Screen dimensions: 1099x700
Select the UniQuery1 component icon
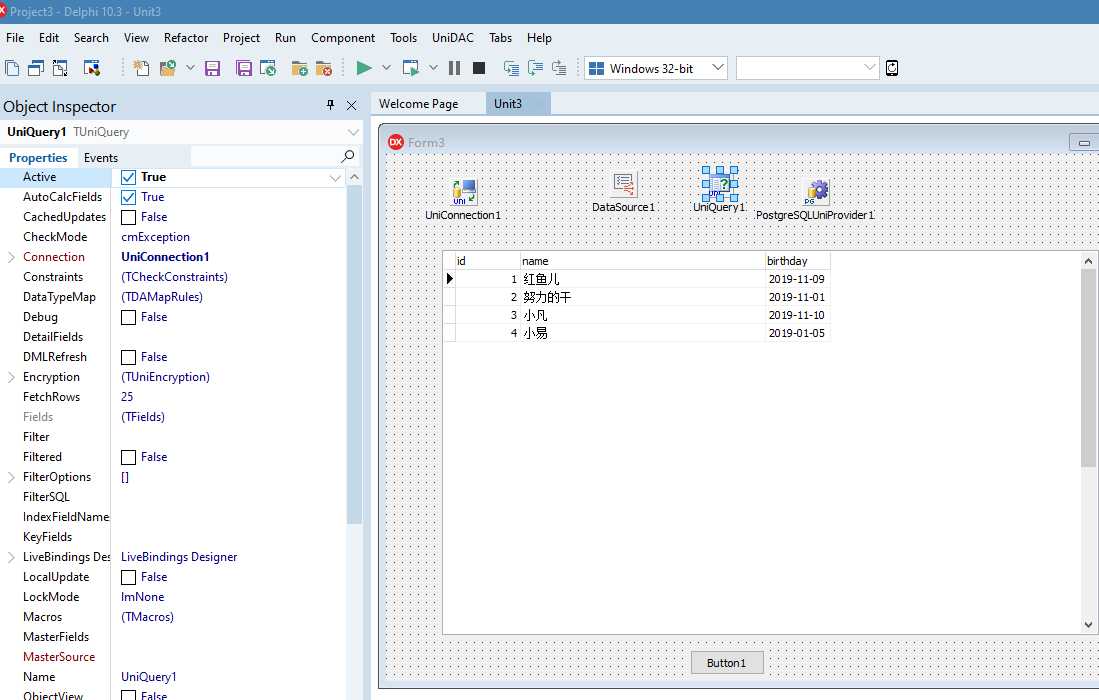click(x=720, y=184)
